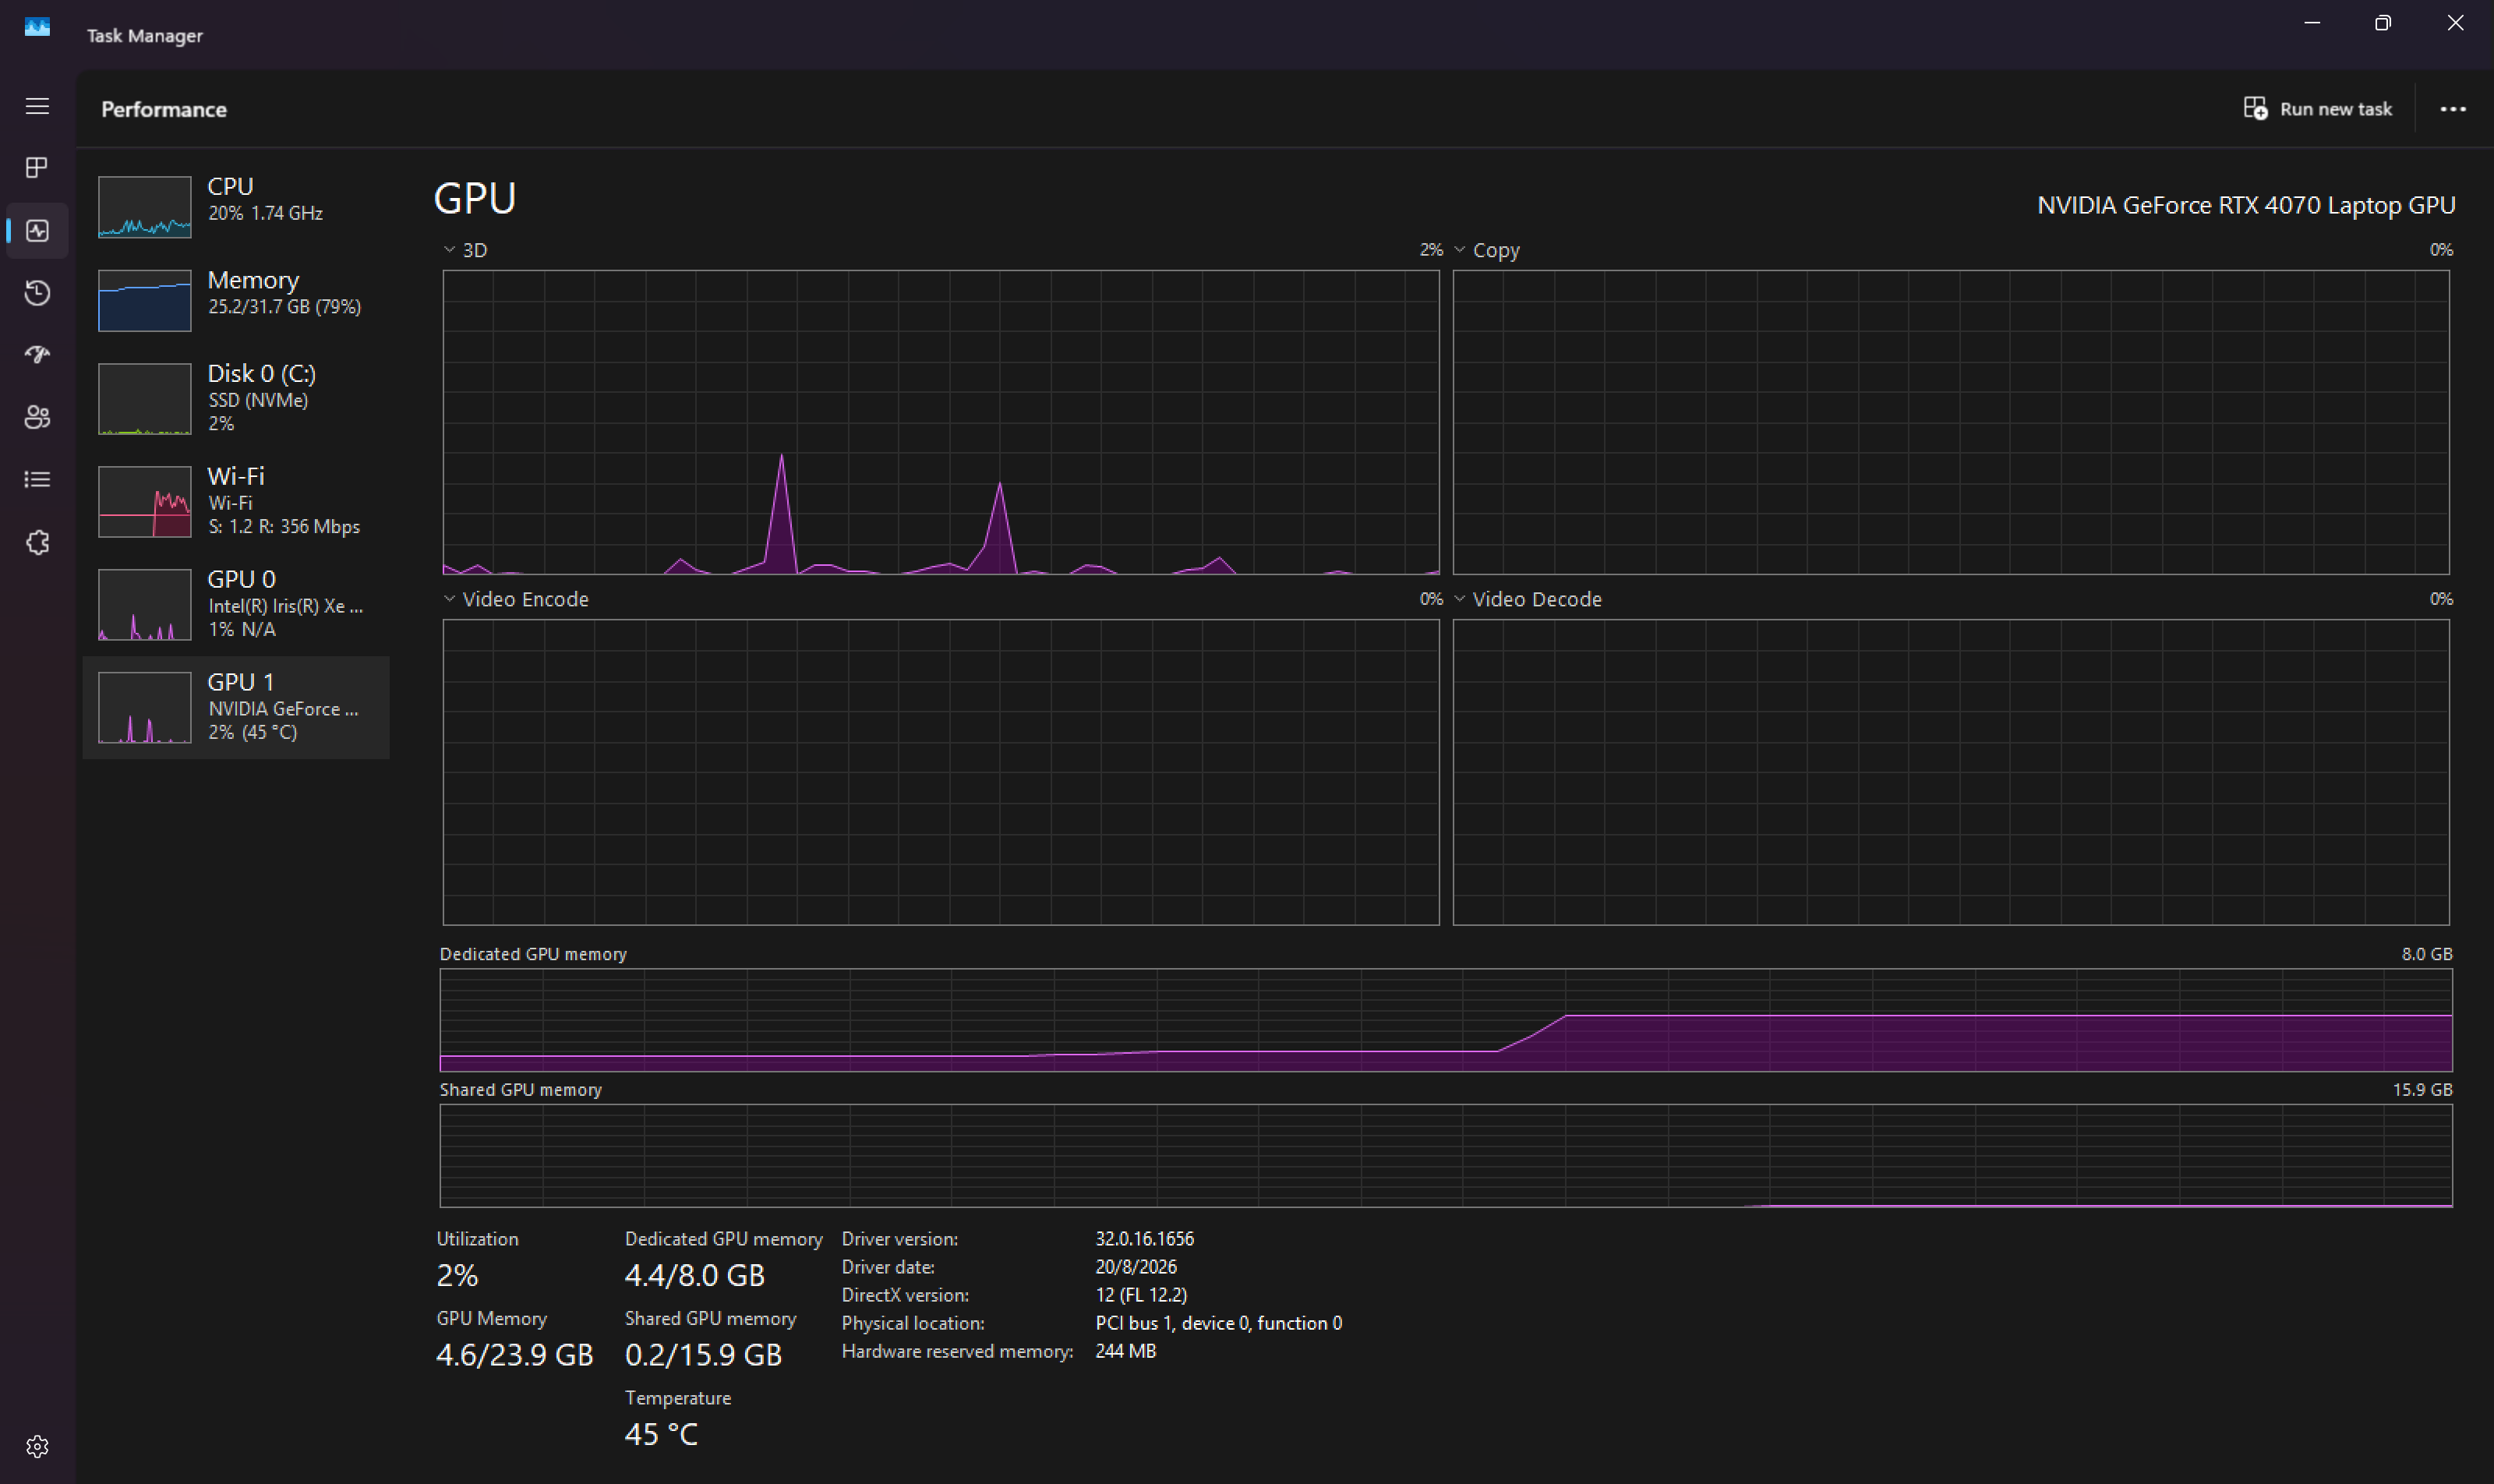
Task: Open Task Manager settings gear
Action: pyautogui.click(x=37, y=1446)
